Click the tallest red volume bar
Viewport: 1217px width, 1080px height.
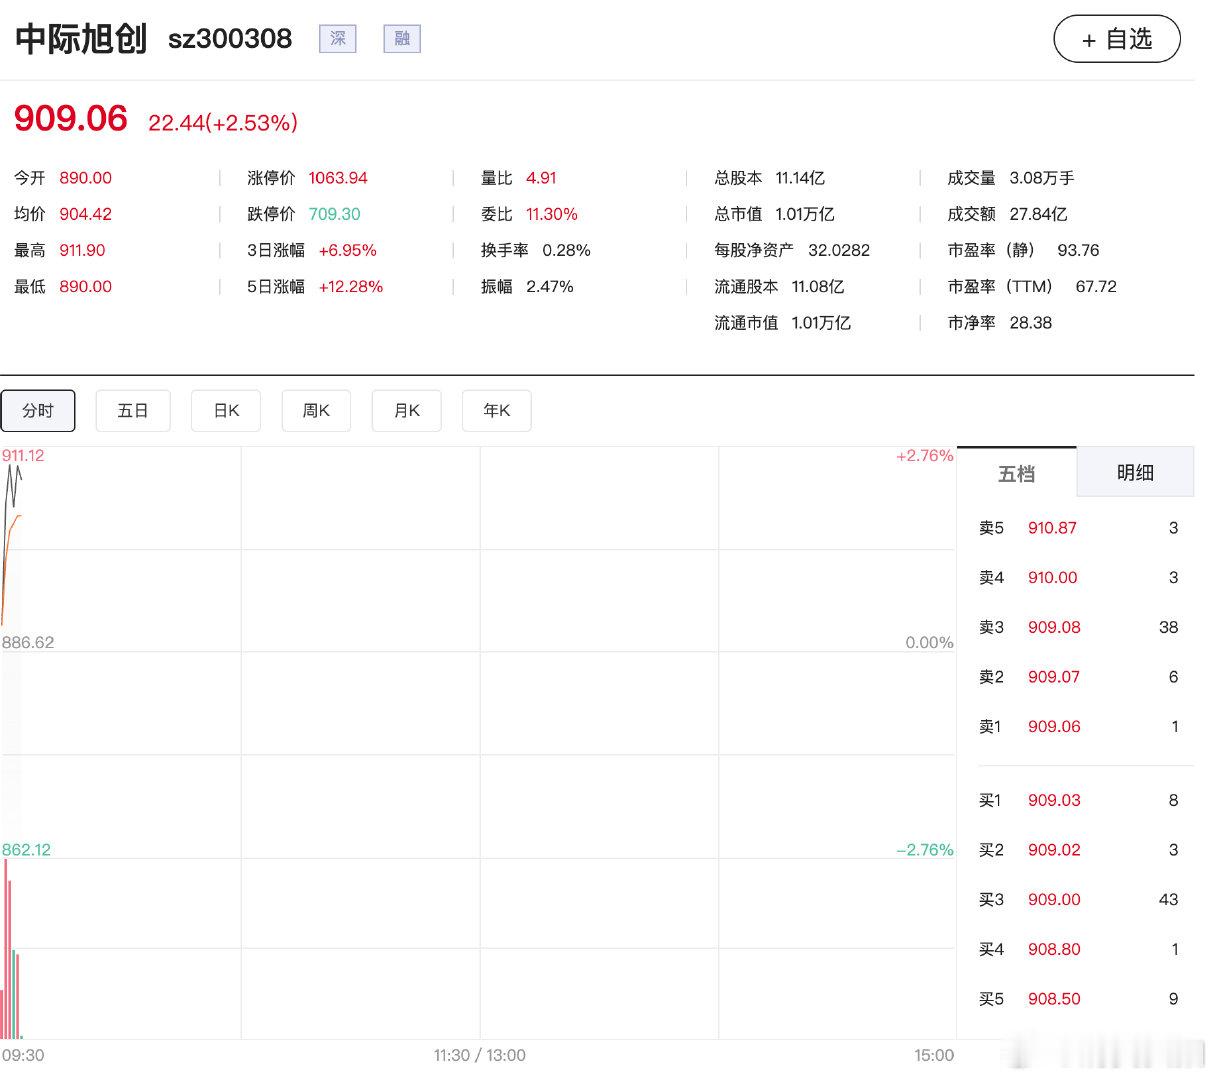coord(5,949)
